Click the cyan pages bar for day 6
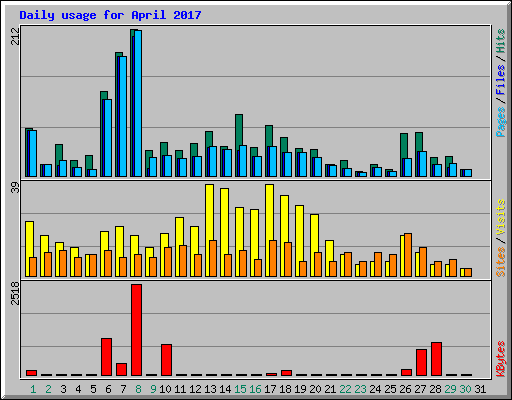Image resolution: width=512 pixels, height=400 pixels. click(108, 138)
